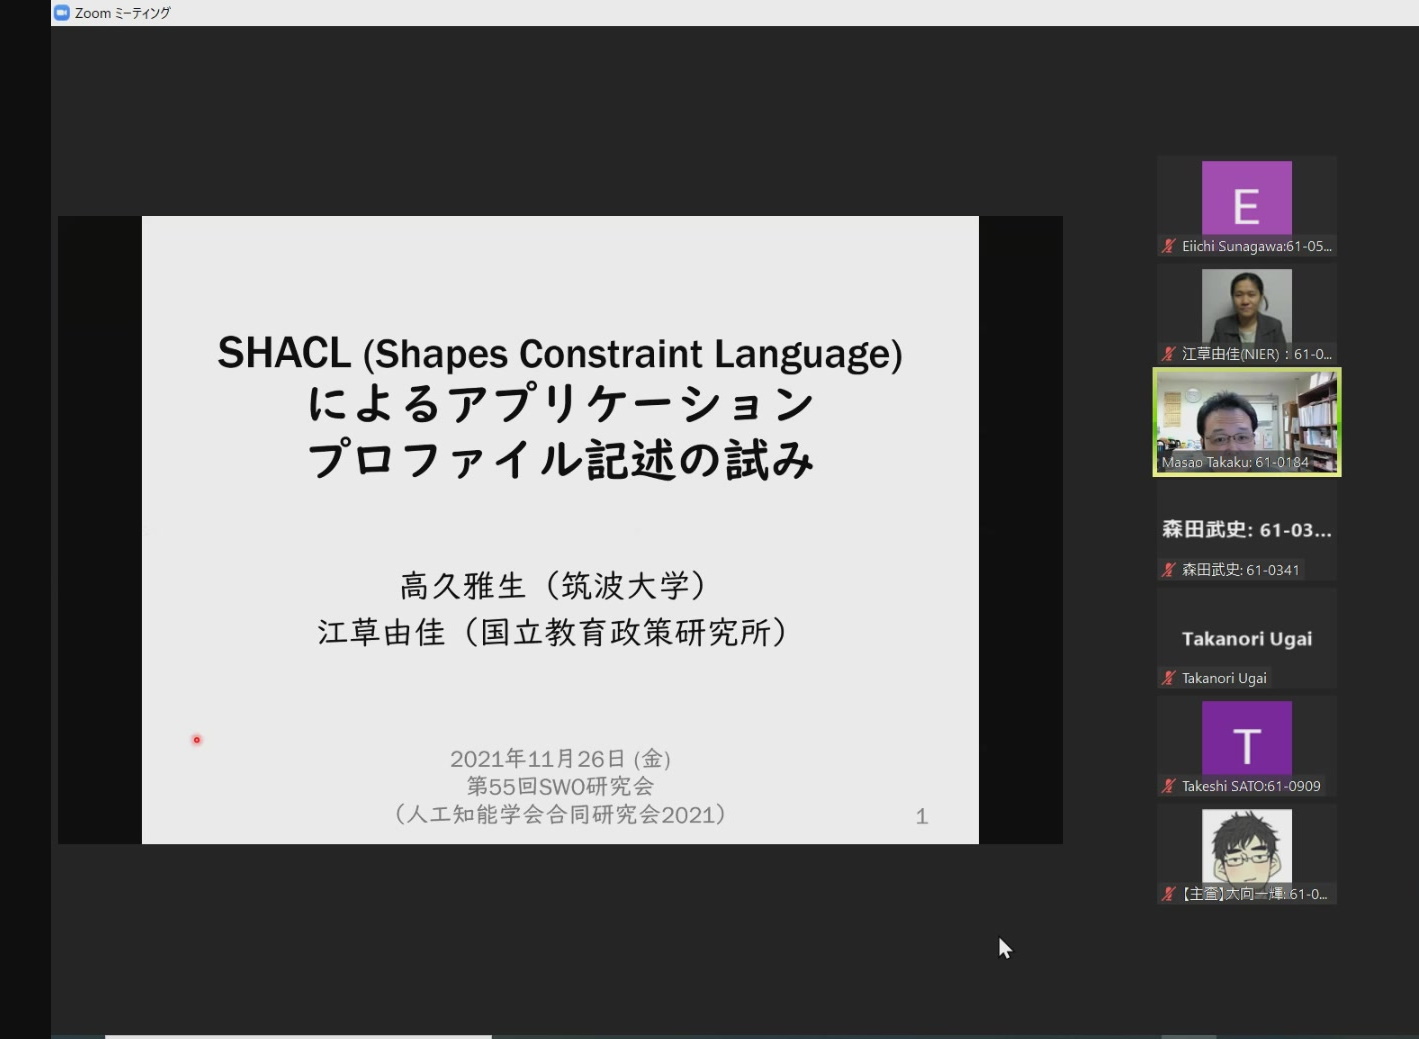Click the Zoom logo in title bar
Screen dimensions: 1419x1039
(62, 13)
